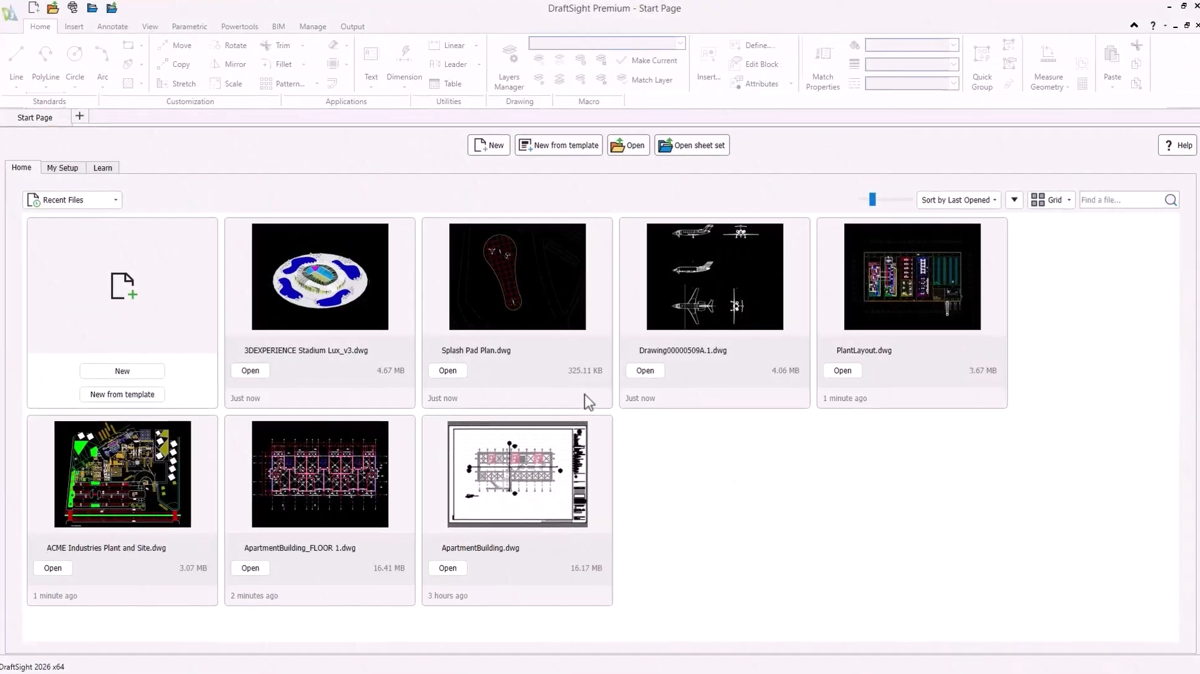Open the Layers Manager

point(509,66)
